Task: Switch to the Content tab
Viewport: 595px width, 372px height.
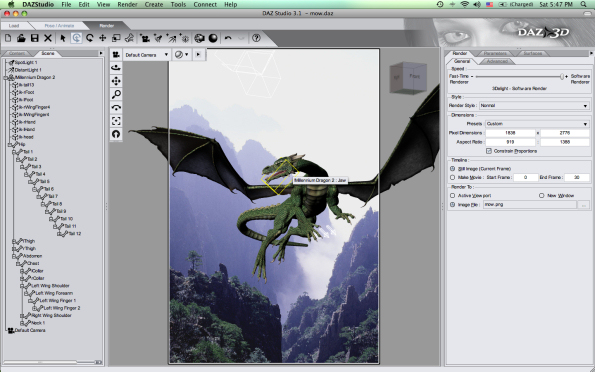Action: (x=17, y=53)
